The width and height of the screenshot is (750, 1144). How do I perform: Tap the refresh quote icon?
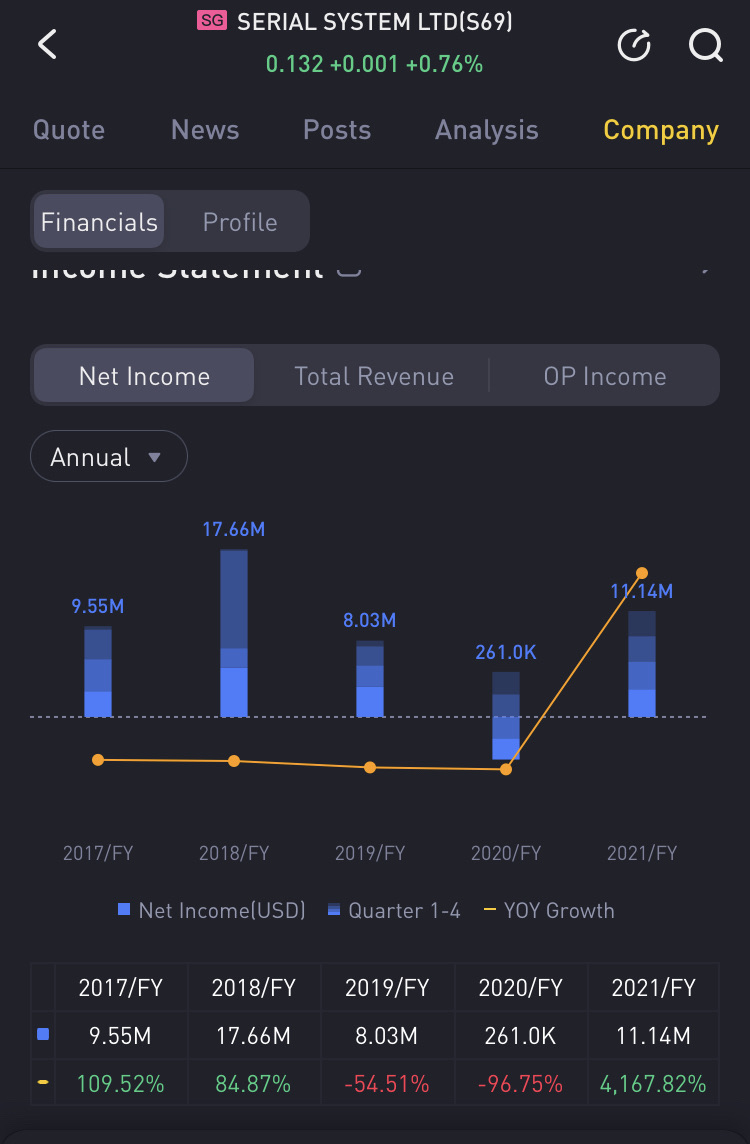633,45
